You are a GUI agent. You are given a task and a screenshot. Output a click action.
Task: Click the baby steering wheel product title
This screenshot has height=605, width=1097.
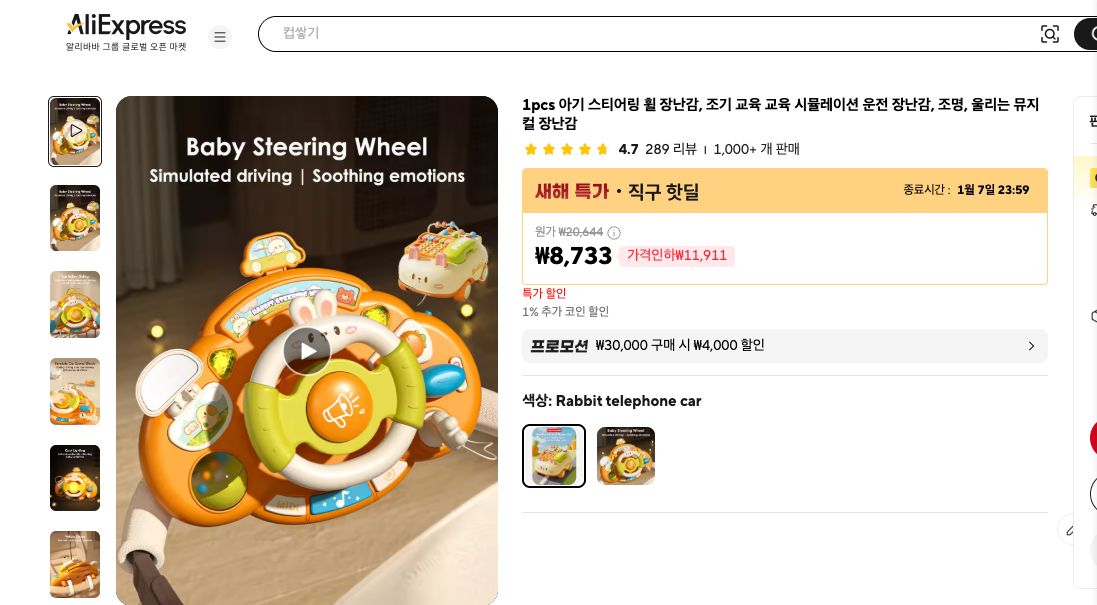pos(780,112)
